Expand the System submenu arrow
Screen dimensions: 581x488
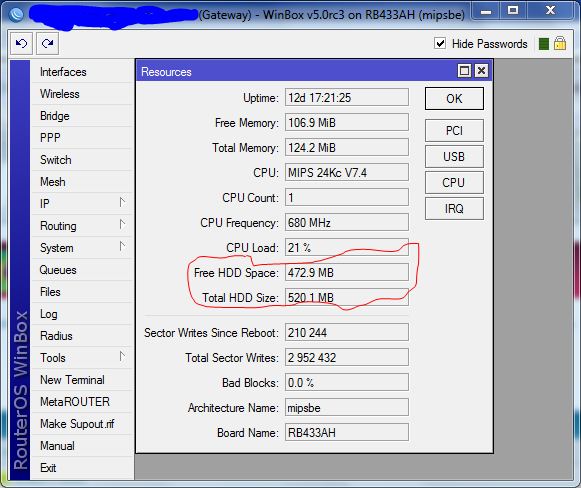[122, 246]
